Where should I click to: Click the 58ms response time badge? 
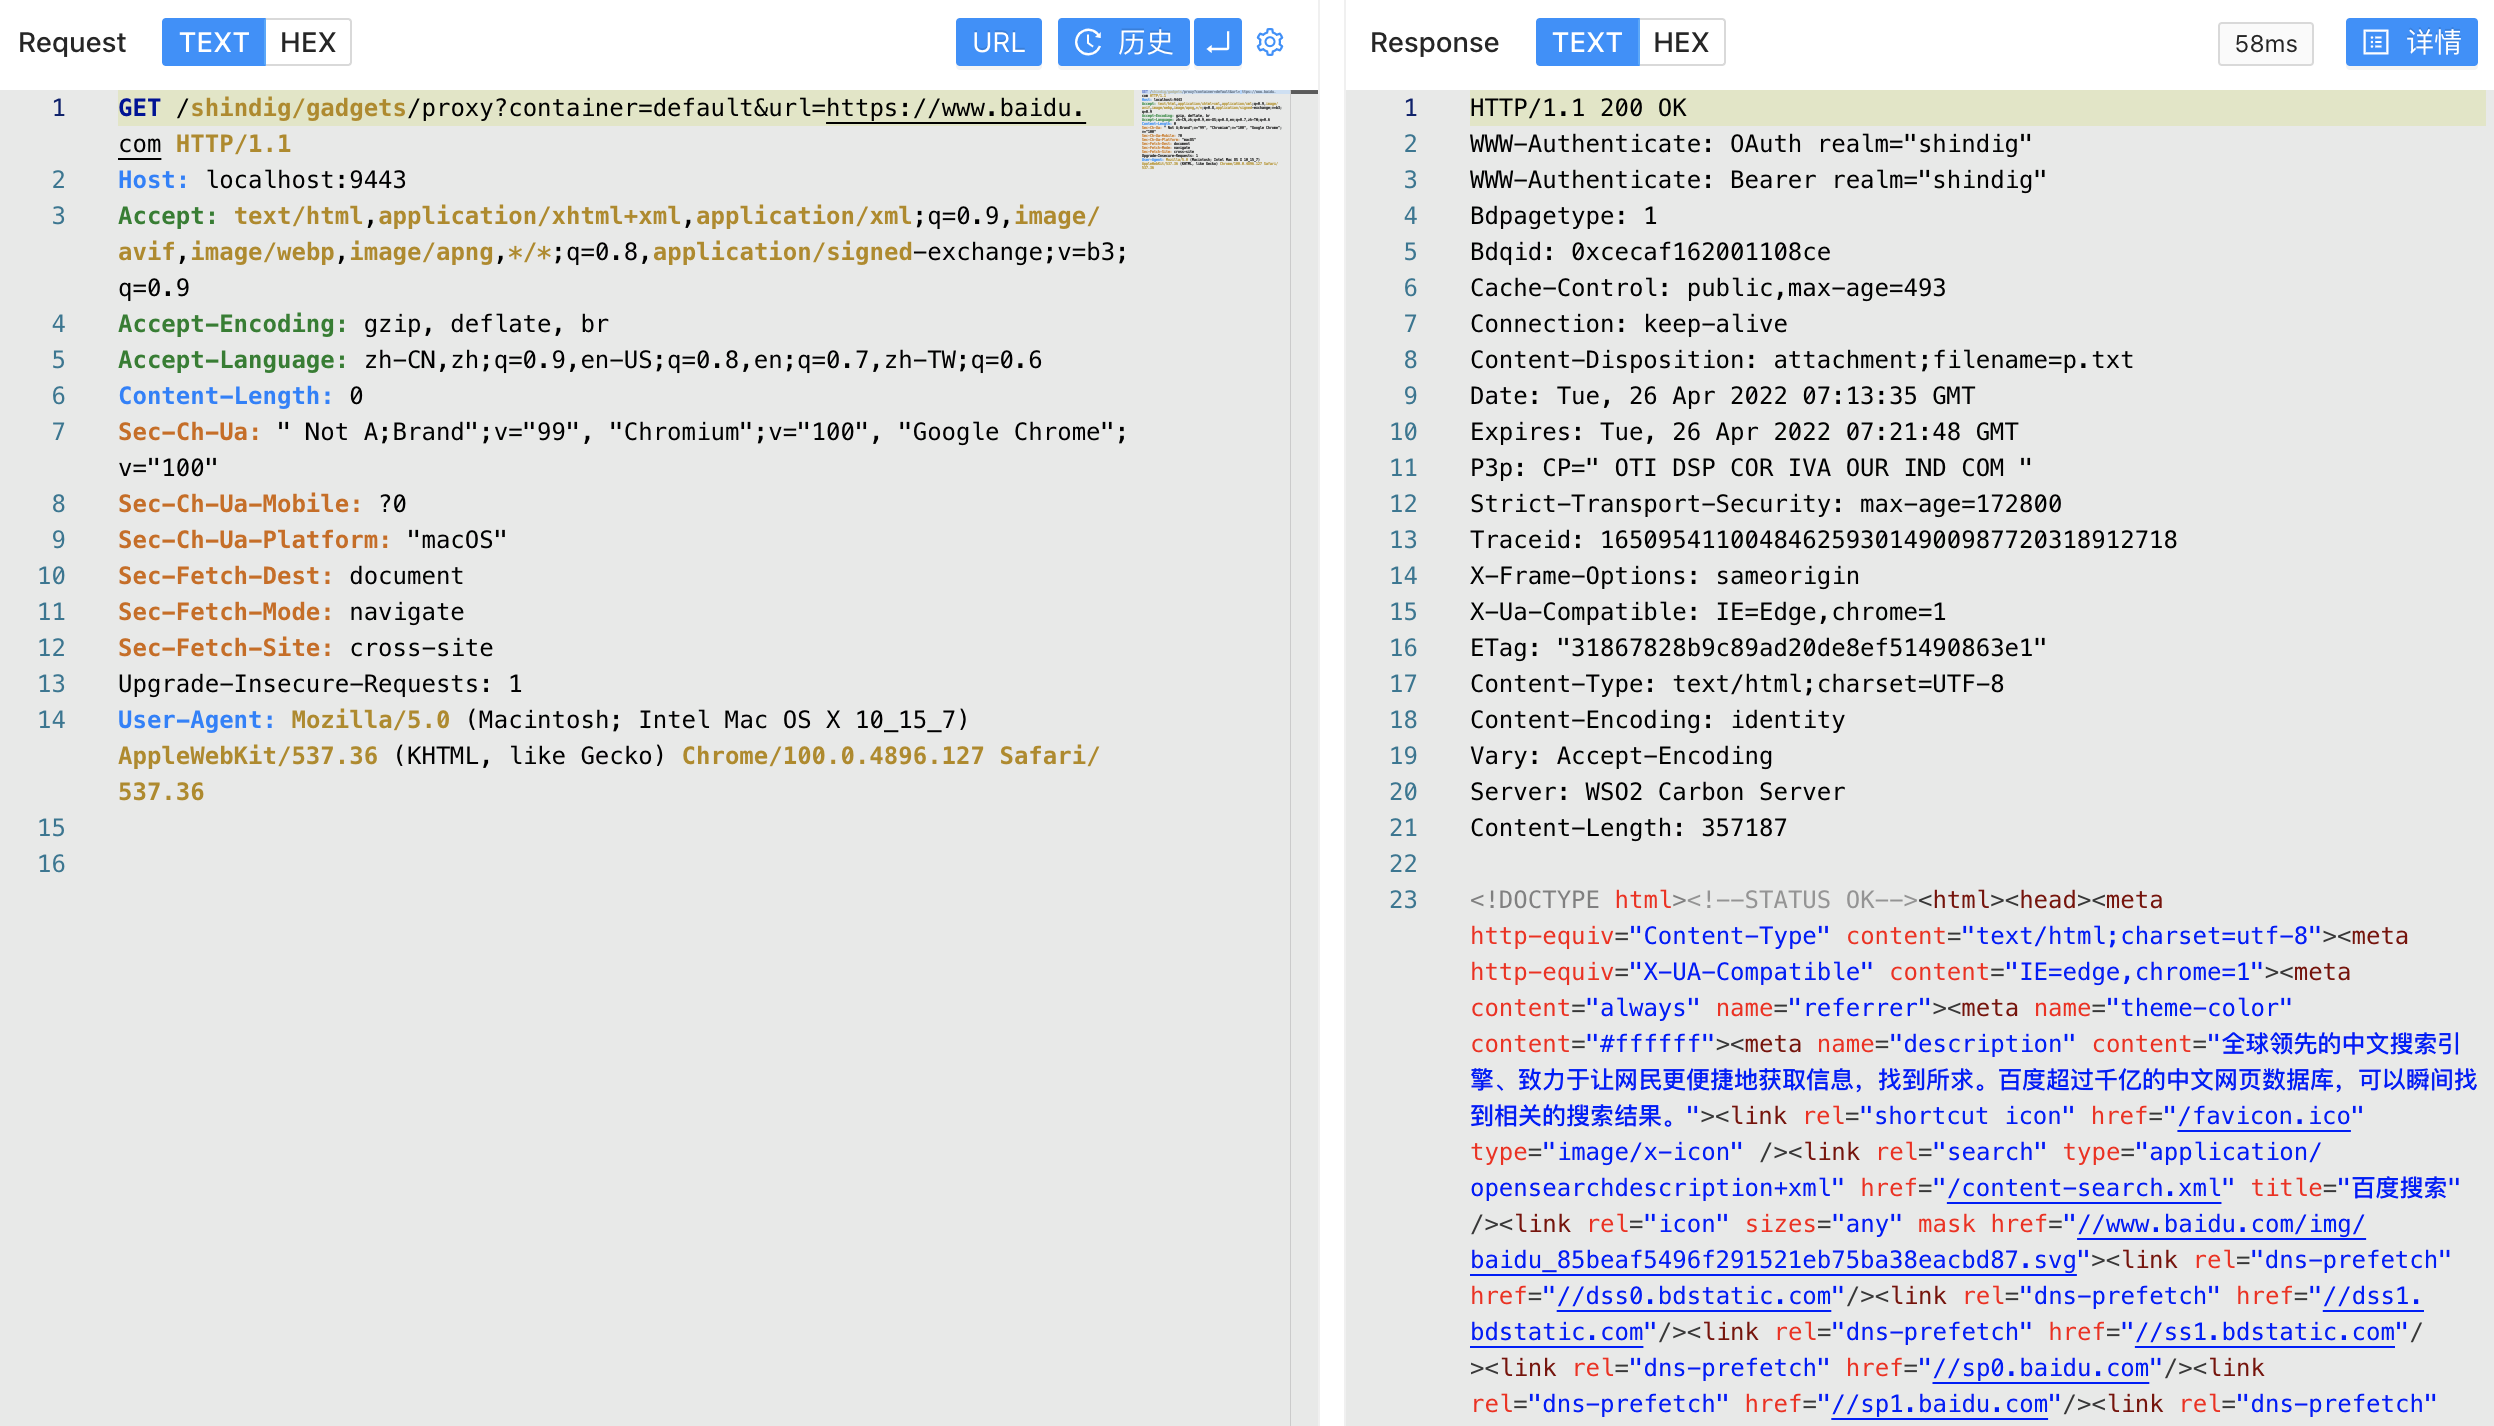2265,44
